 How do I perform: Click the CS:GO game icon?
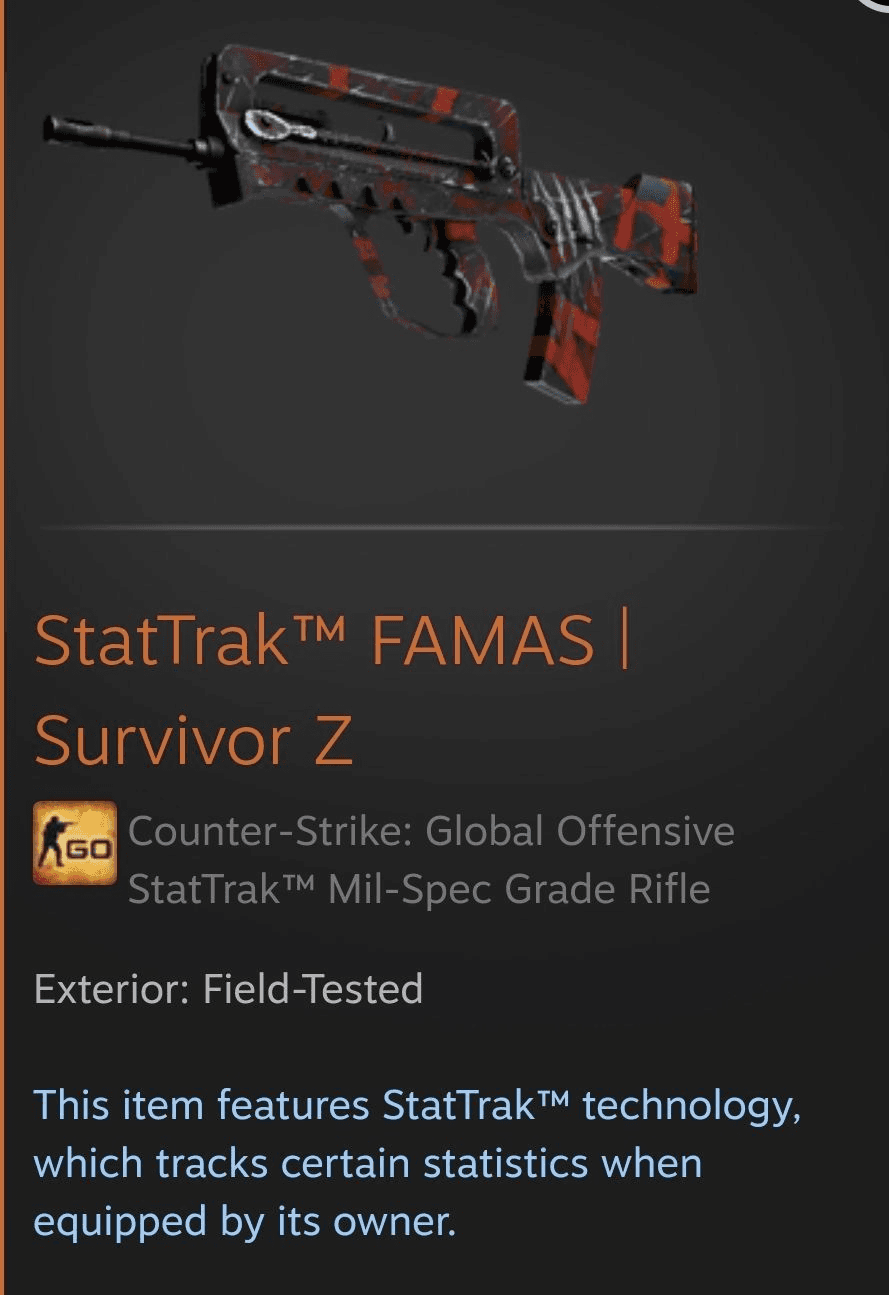pyautogui.click(x=75, y=843)
